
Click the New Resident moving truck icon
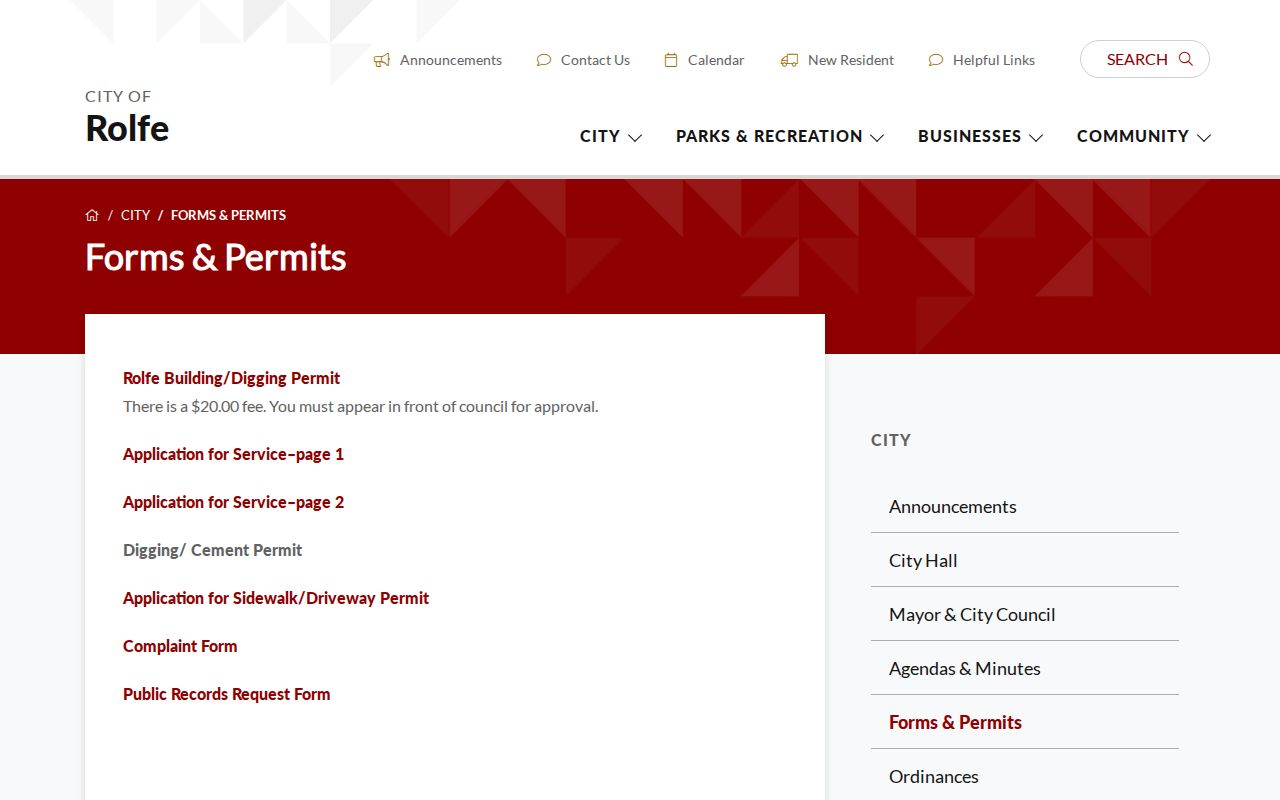coord(790,60)
